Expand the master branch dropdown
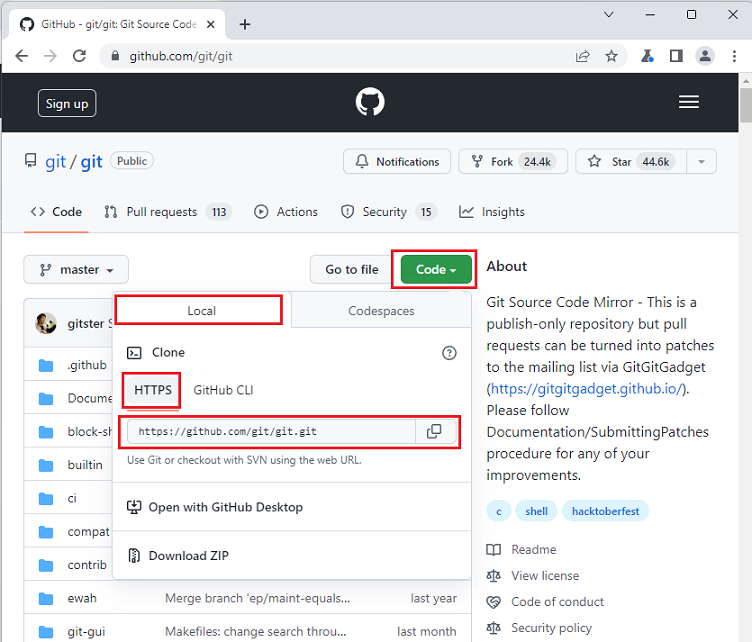 [76, 269]
